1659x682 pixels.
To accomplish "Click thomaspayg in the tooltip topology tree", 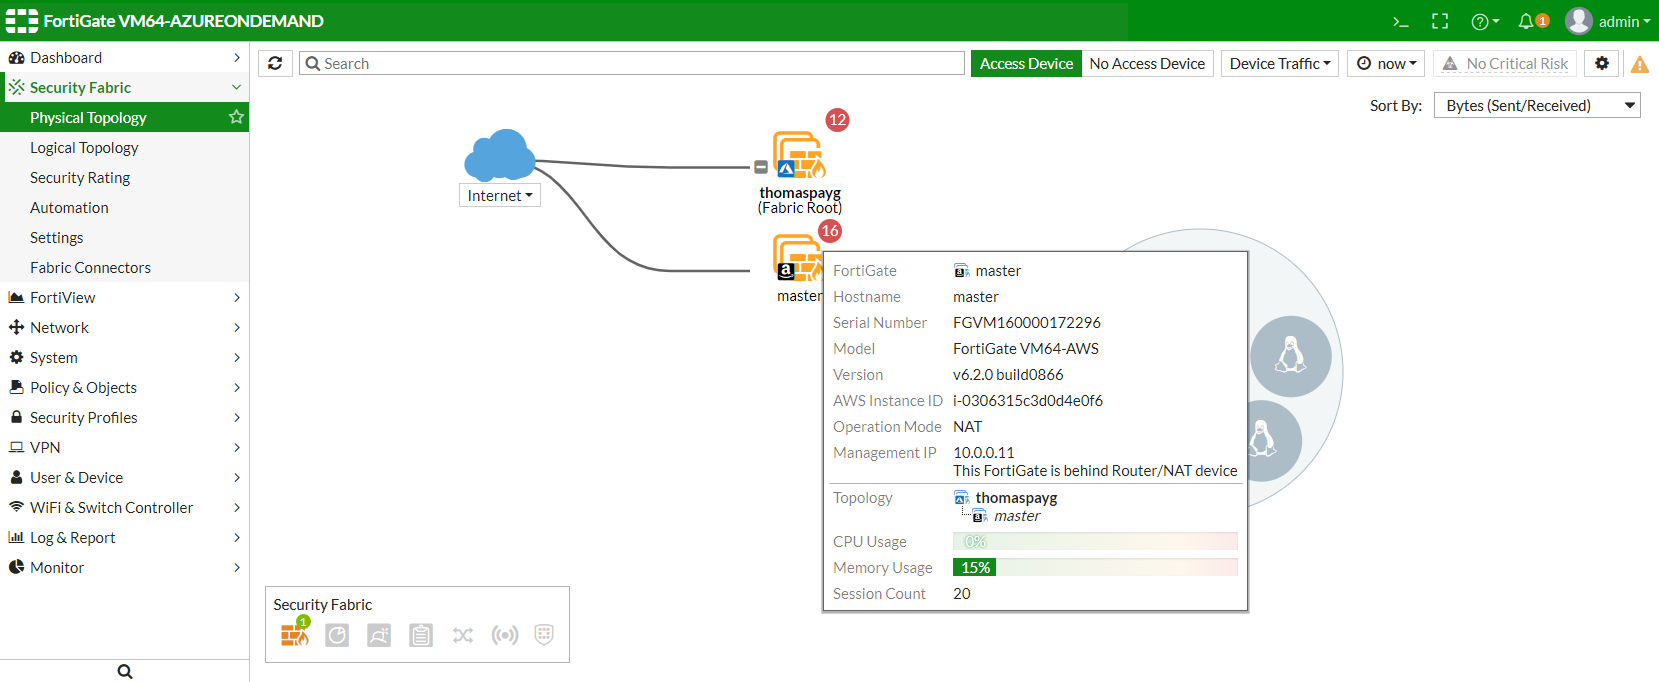I will coord(1016,497).
